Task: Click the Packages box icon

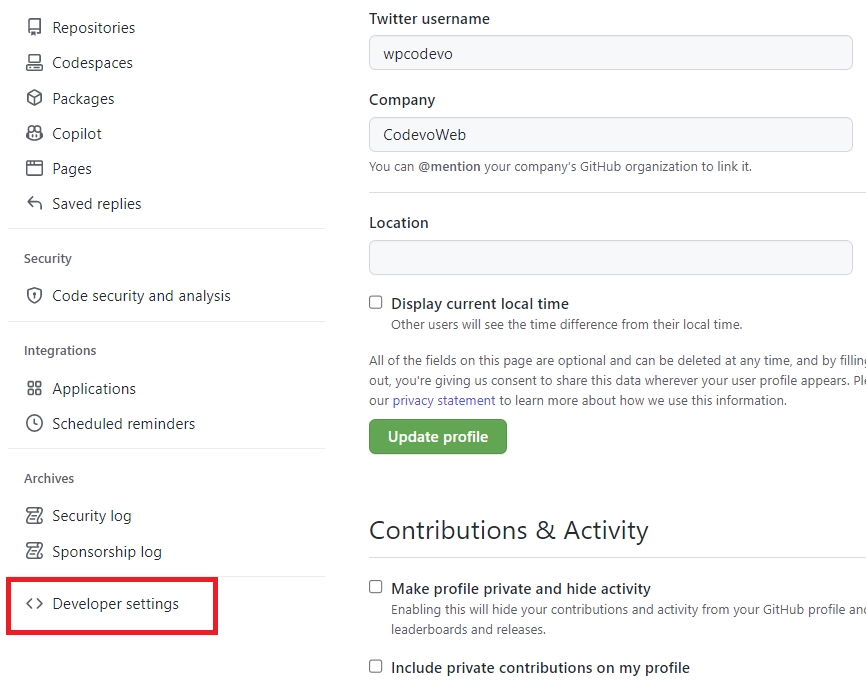Action: (x=34, y=98)
